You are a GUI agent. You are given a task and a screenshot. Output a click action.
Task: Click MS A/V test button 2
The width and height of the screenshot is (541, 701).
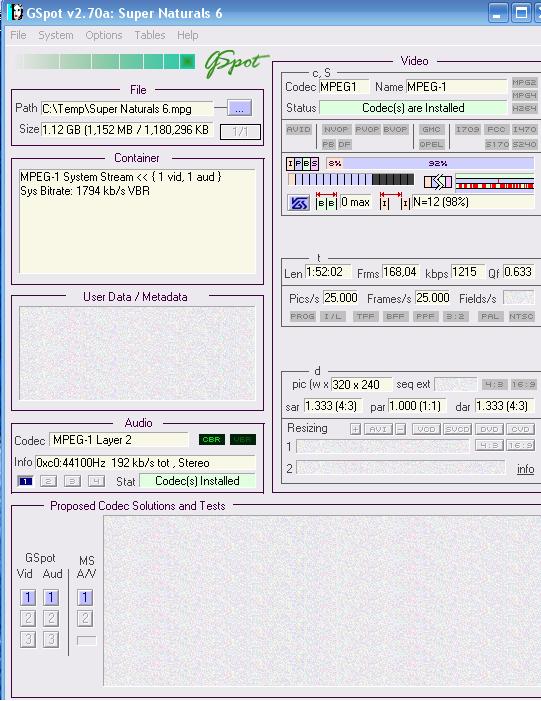coord(85,618)
